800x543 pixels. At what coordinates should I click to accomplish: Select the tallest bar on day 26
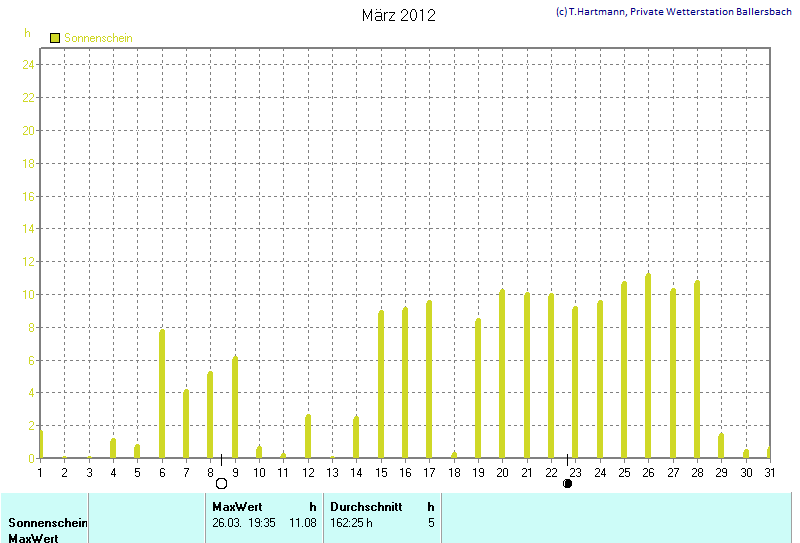click(x=648, y=365)
